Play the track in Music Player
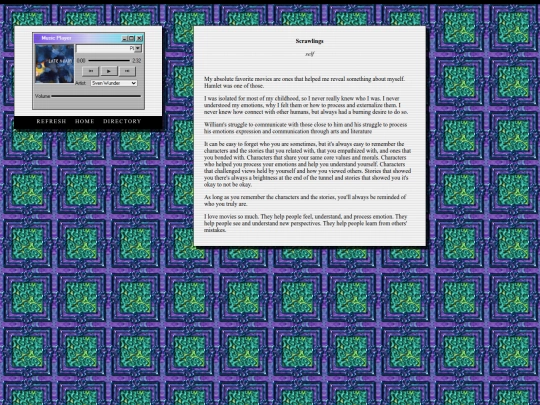Image resolution: width=540 pixels, height=405 pixels. [109, 71]
